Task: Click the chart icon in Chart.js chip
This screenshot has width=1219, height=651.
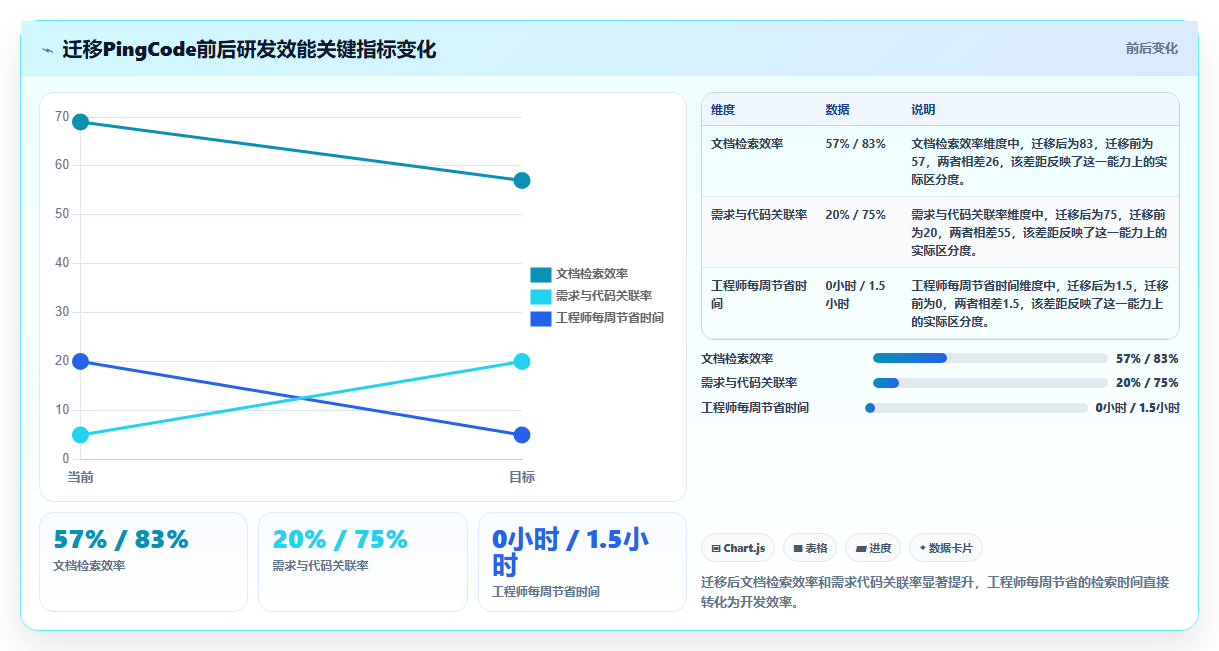Action: tap(716, 549)
